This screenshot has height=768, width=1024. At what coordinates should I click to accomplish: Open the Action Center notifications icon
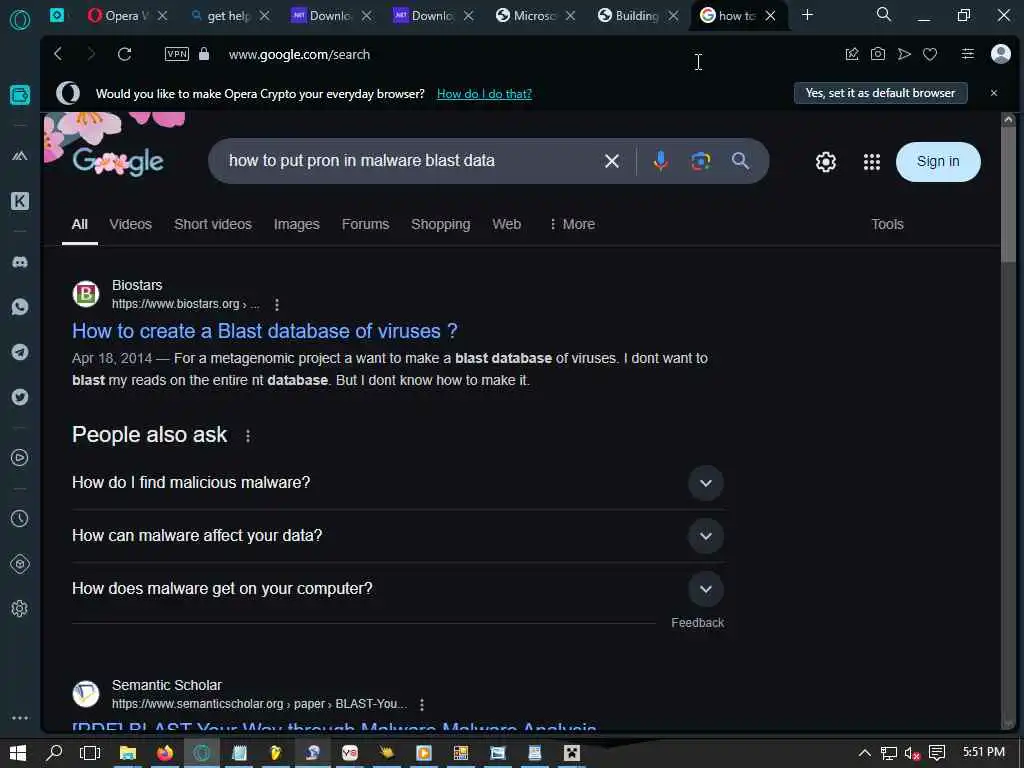coord(937,753)
